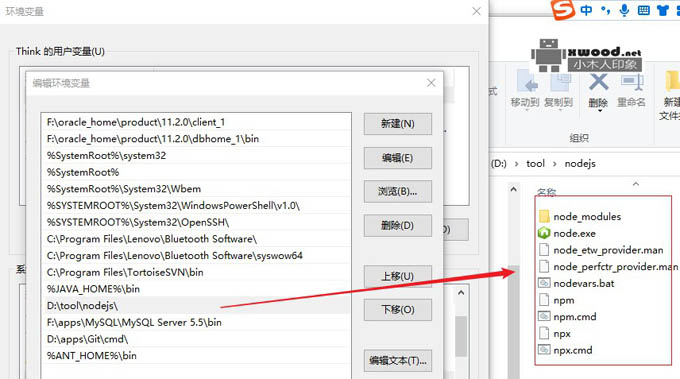Click the tool breadcrumb in Explorer address bar
The height and width of the screenshot is (379, 680).
tap(536, 163)
